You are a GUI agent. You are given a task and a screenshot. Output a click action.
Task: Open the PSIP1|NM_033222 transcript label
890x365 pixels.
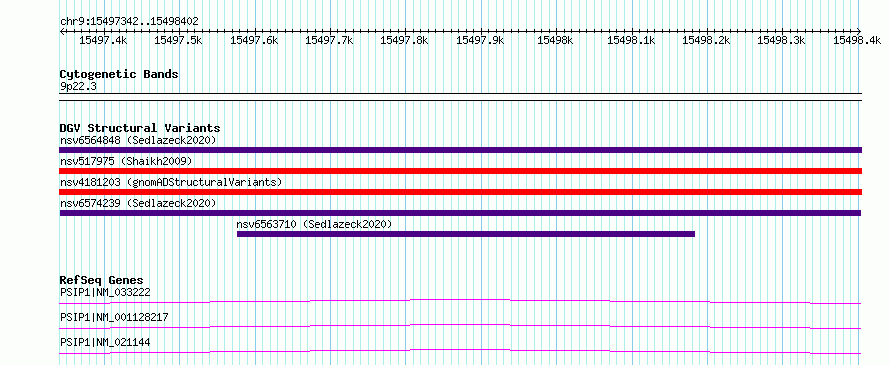click(106, 292)
